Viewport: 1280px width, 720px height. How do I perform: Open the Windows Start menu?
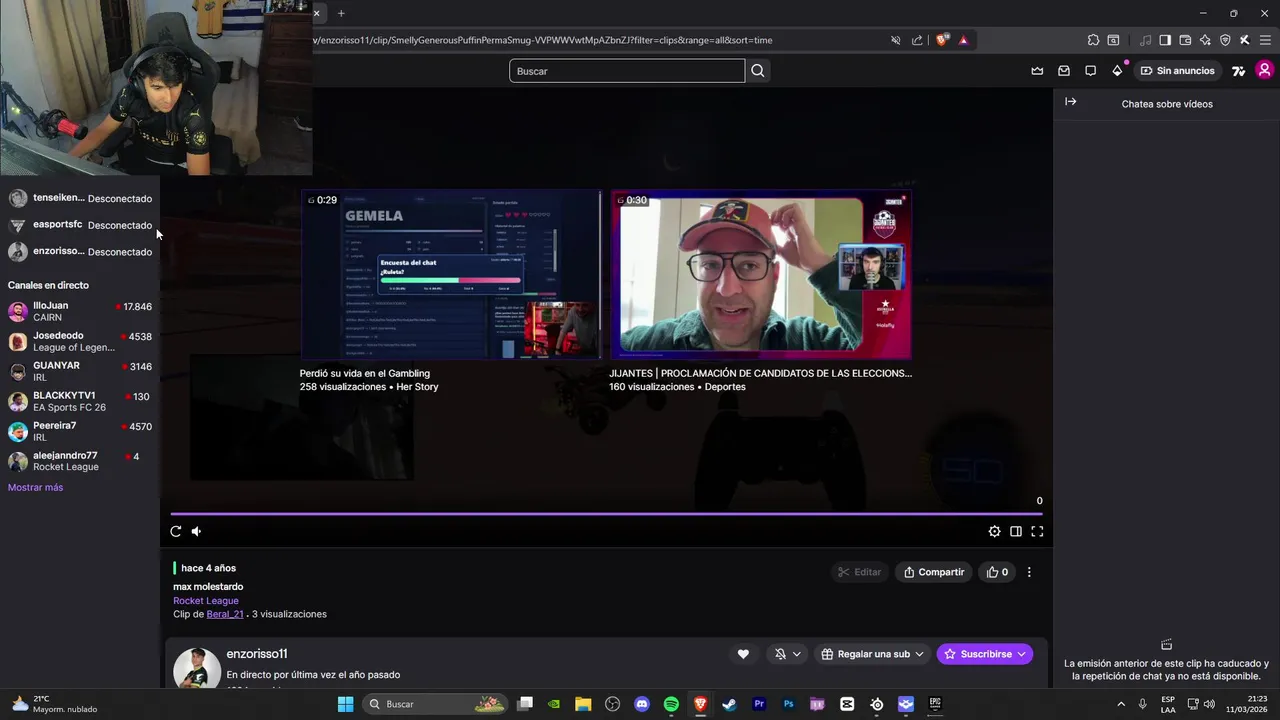(x=345, y=704)
